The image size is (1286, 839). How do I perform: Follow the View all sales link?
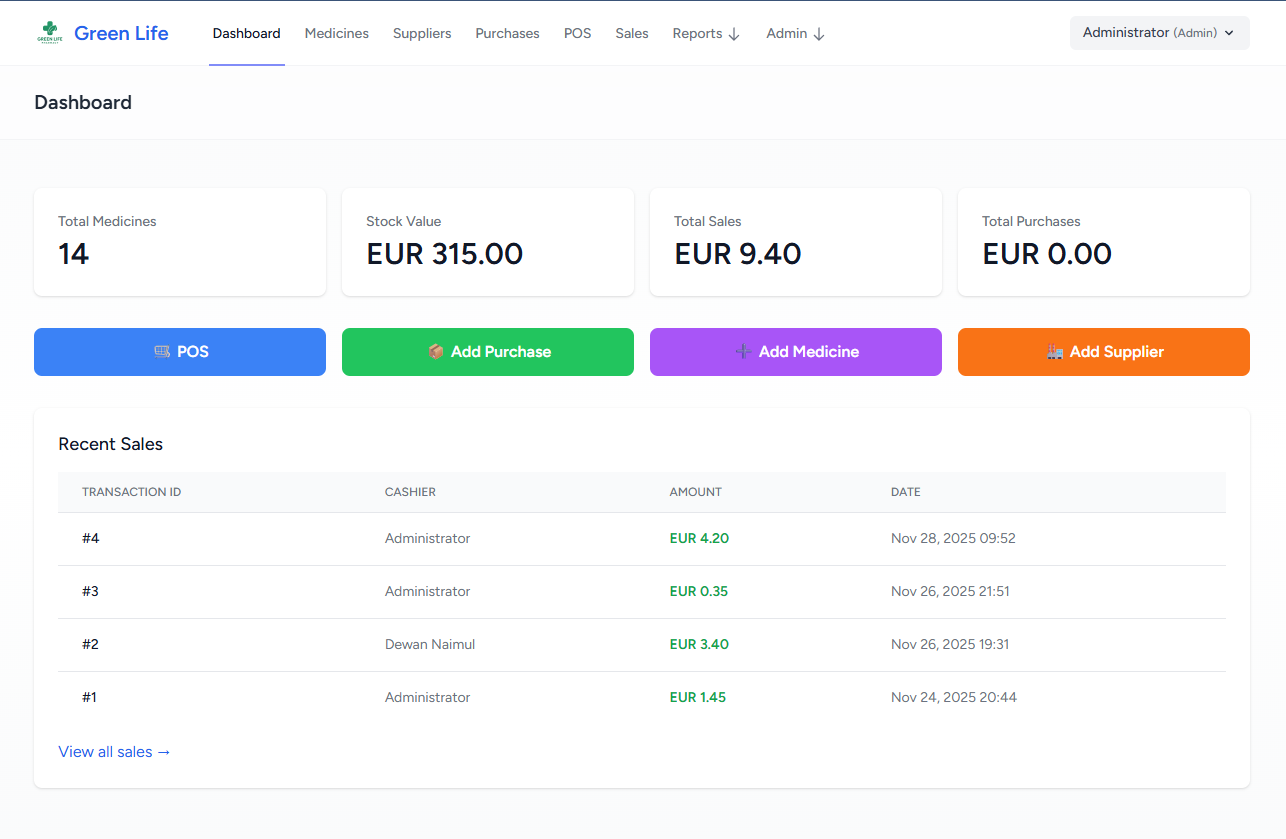[x=115, y=752]
